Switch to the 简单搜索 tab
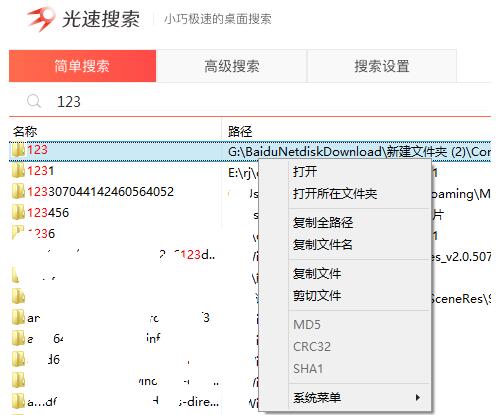Image resolution: width=504 pixels, height=415 pixels. (82, 66)
